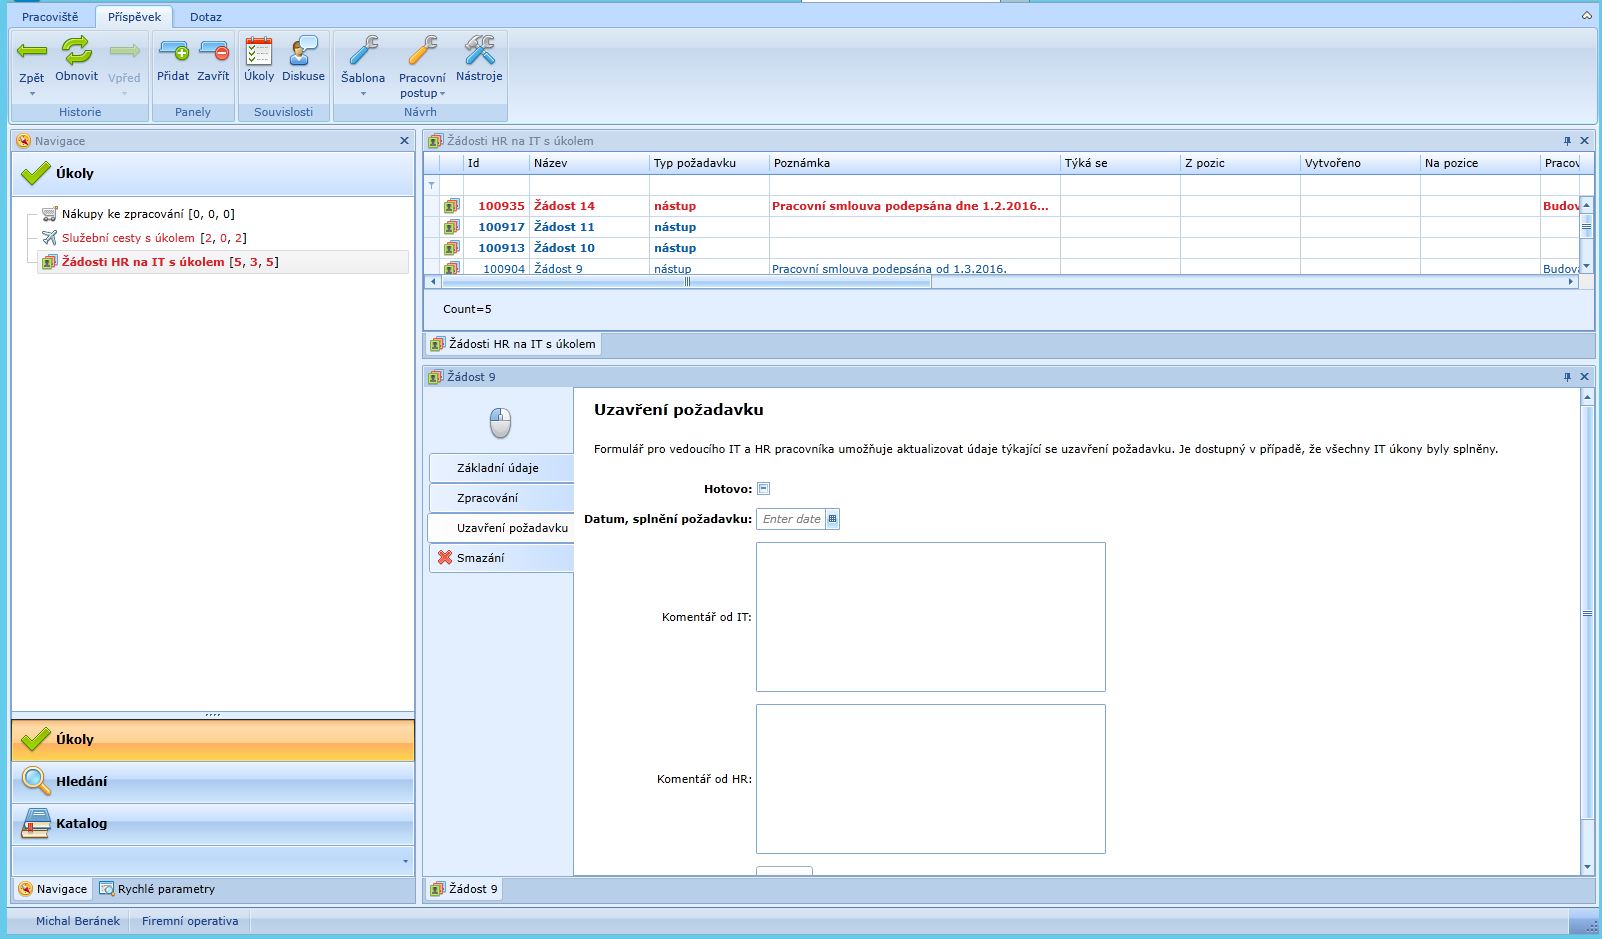This screenshot has width=1602, height=939.
Task: Pin the Žádosti HR na IT panel
Action: tap(1567, 141)
